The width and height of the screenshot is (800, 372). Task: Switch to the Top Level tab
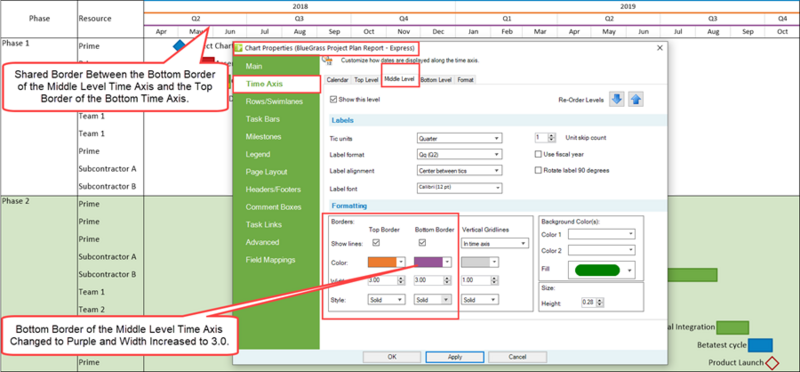366,80
